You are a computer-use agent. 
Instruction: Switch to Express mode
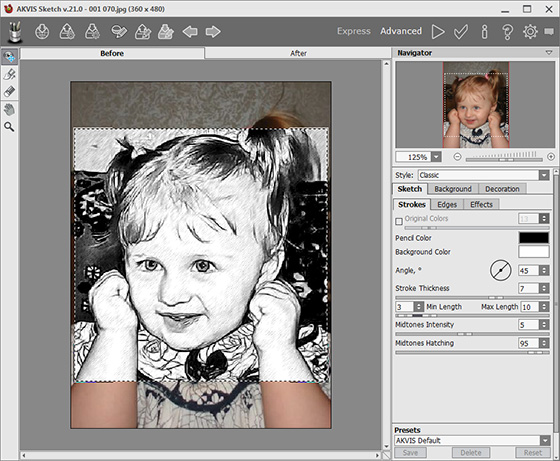(354, 31)
